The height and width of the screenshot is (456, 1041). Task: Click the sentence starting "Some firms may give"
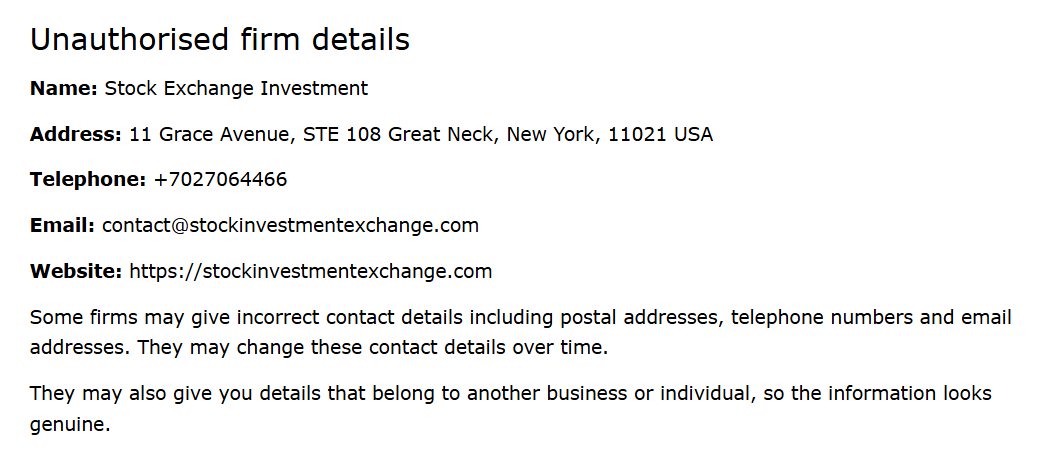[300, 318]
